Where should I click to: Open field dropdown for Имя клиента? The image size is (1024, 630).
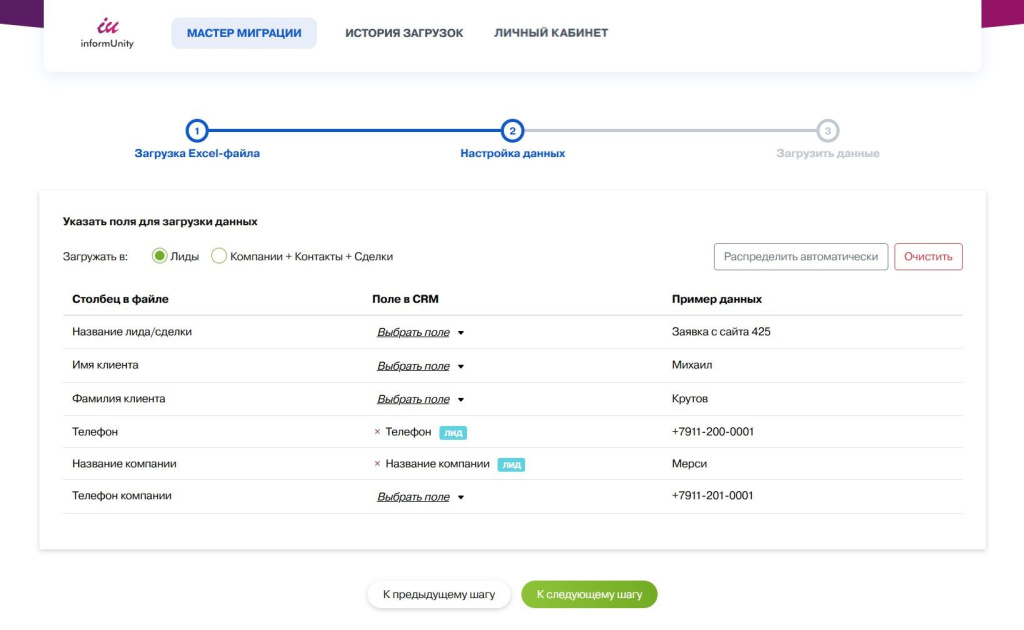coord(420,366)
